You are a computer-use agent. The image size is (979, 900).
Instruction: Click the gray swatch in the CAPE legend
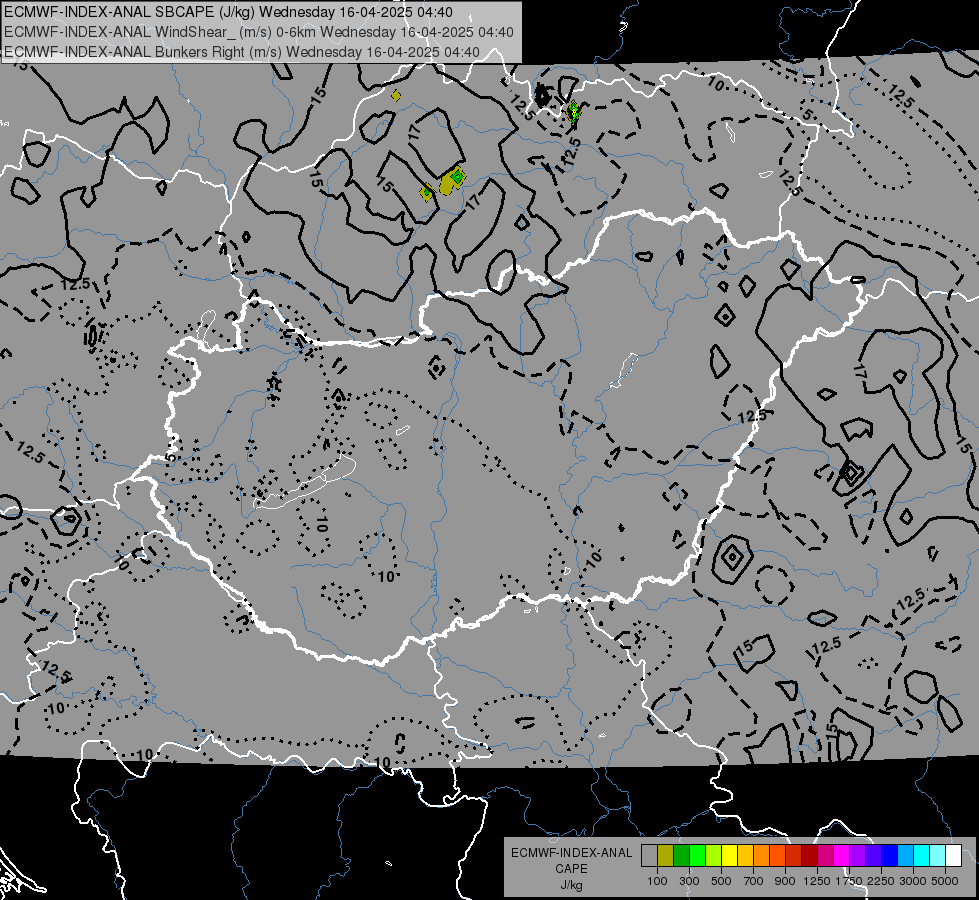649,856
